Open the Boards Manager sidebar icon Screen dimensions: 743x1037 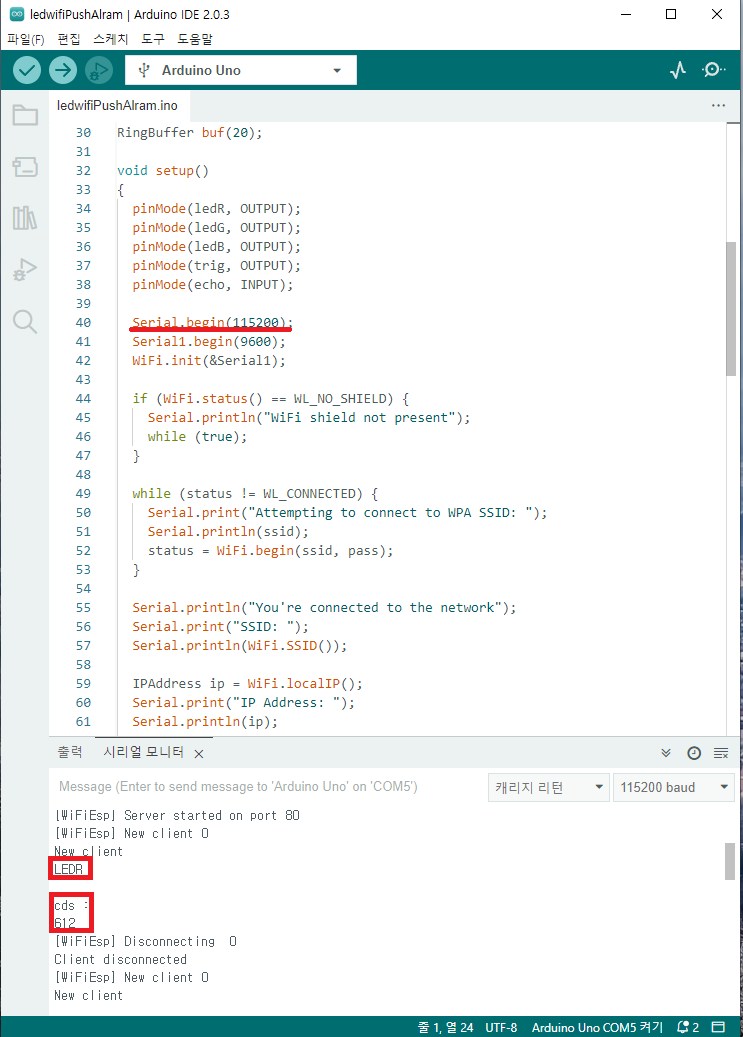[25, 166]
